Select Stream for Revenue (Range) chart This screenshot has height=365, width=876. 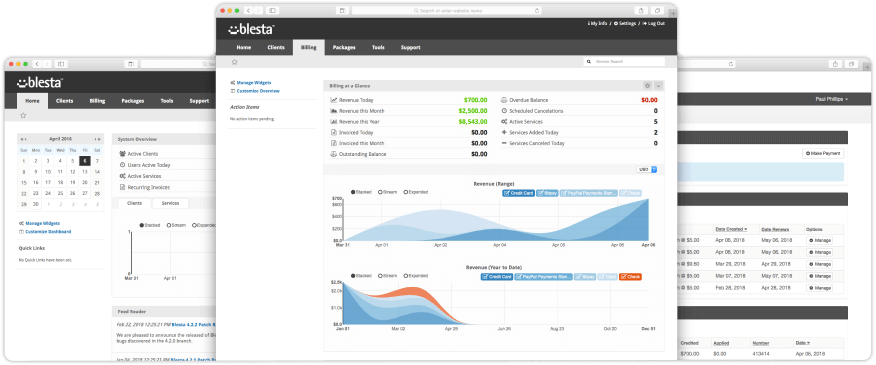point(387,192)
